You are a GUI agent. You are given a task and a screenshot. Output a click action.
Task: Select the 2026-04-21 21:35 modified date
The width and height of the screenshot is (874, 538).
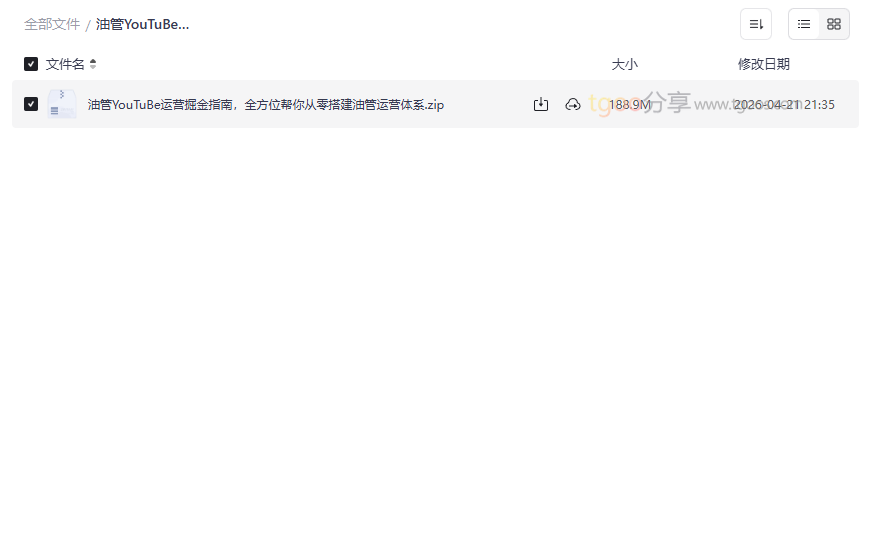[784, 105]
